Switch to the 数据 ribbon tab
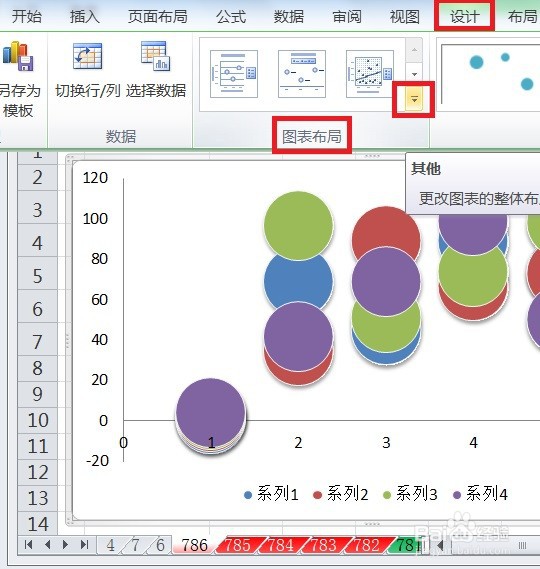The width and height of the screenshot is (540, 569). [x=289, y=17]
